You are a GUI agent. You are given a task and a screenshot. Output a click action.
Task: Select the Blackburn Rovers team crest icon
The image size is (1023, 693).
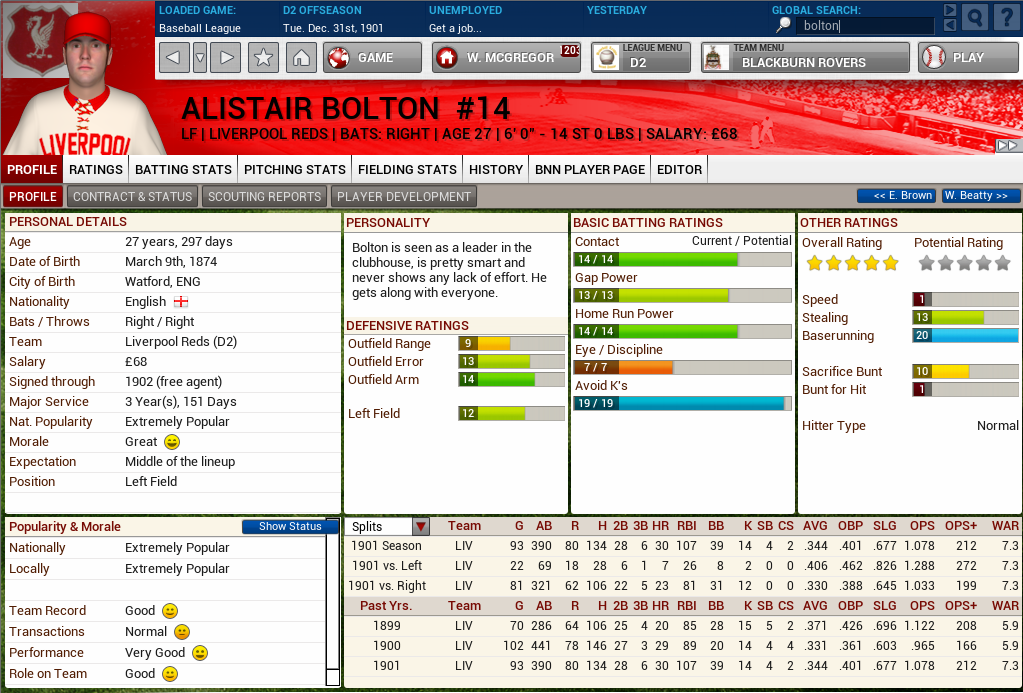point(716,57)
